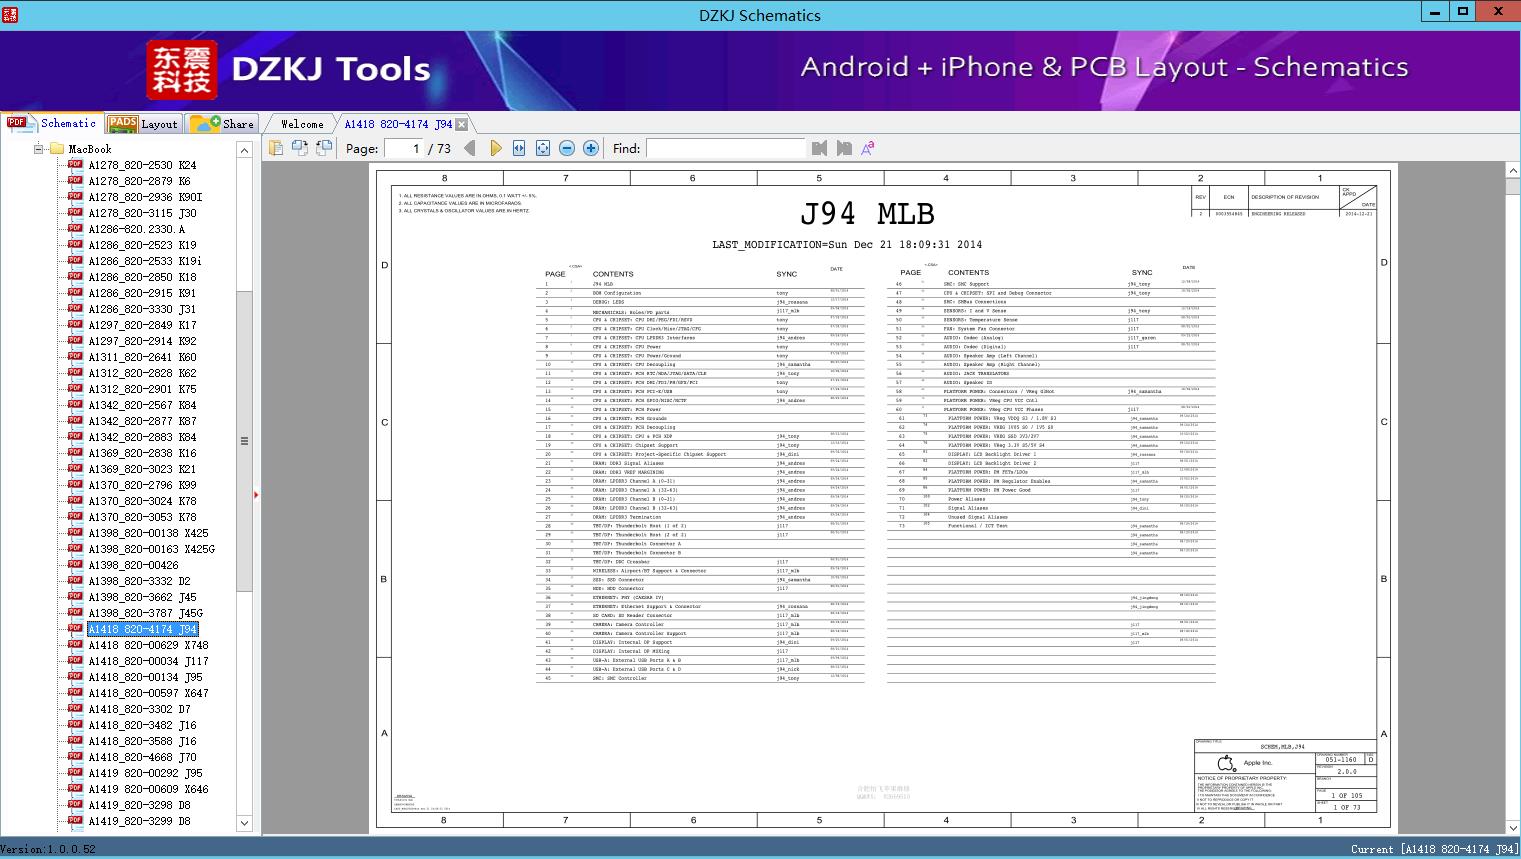Image resolution: width=1521 pixels, height=859 pixels.
Task: Select the highlighted A1418 820-4174 J94 item
Action: pyautogui.click(x=143, y=629)
